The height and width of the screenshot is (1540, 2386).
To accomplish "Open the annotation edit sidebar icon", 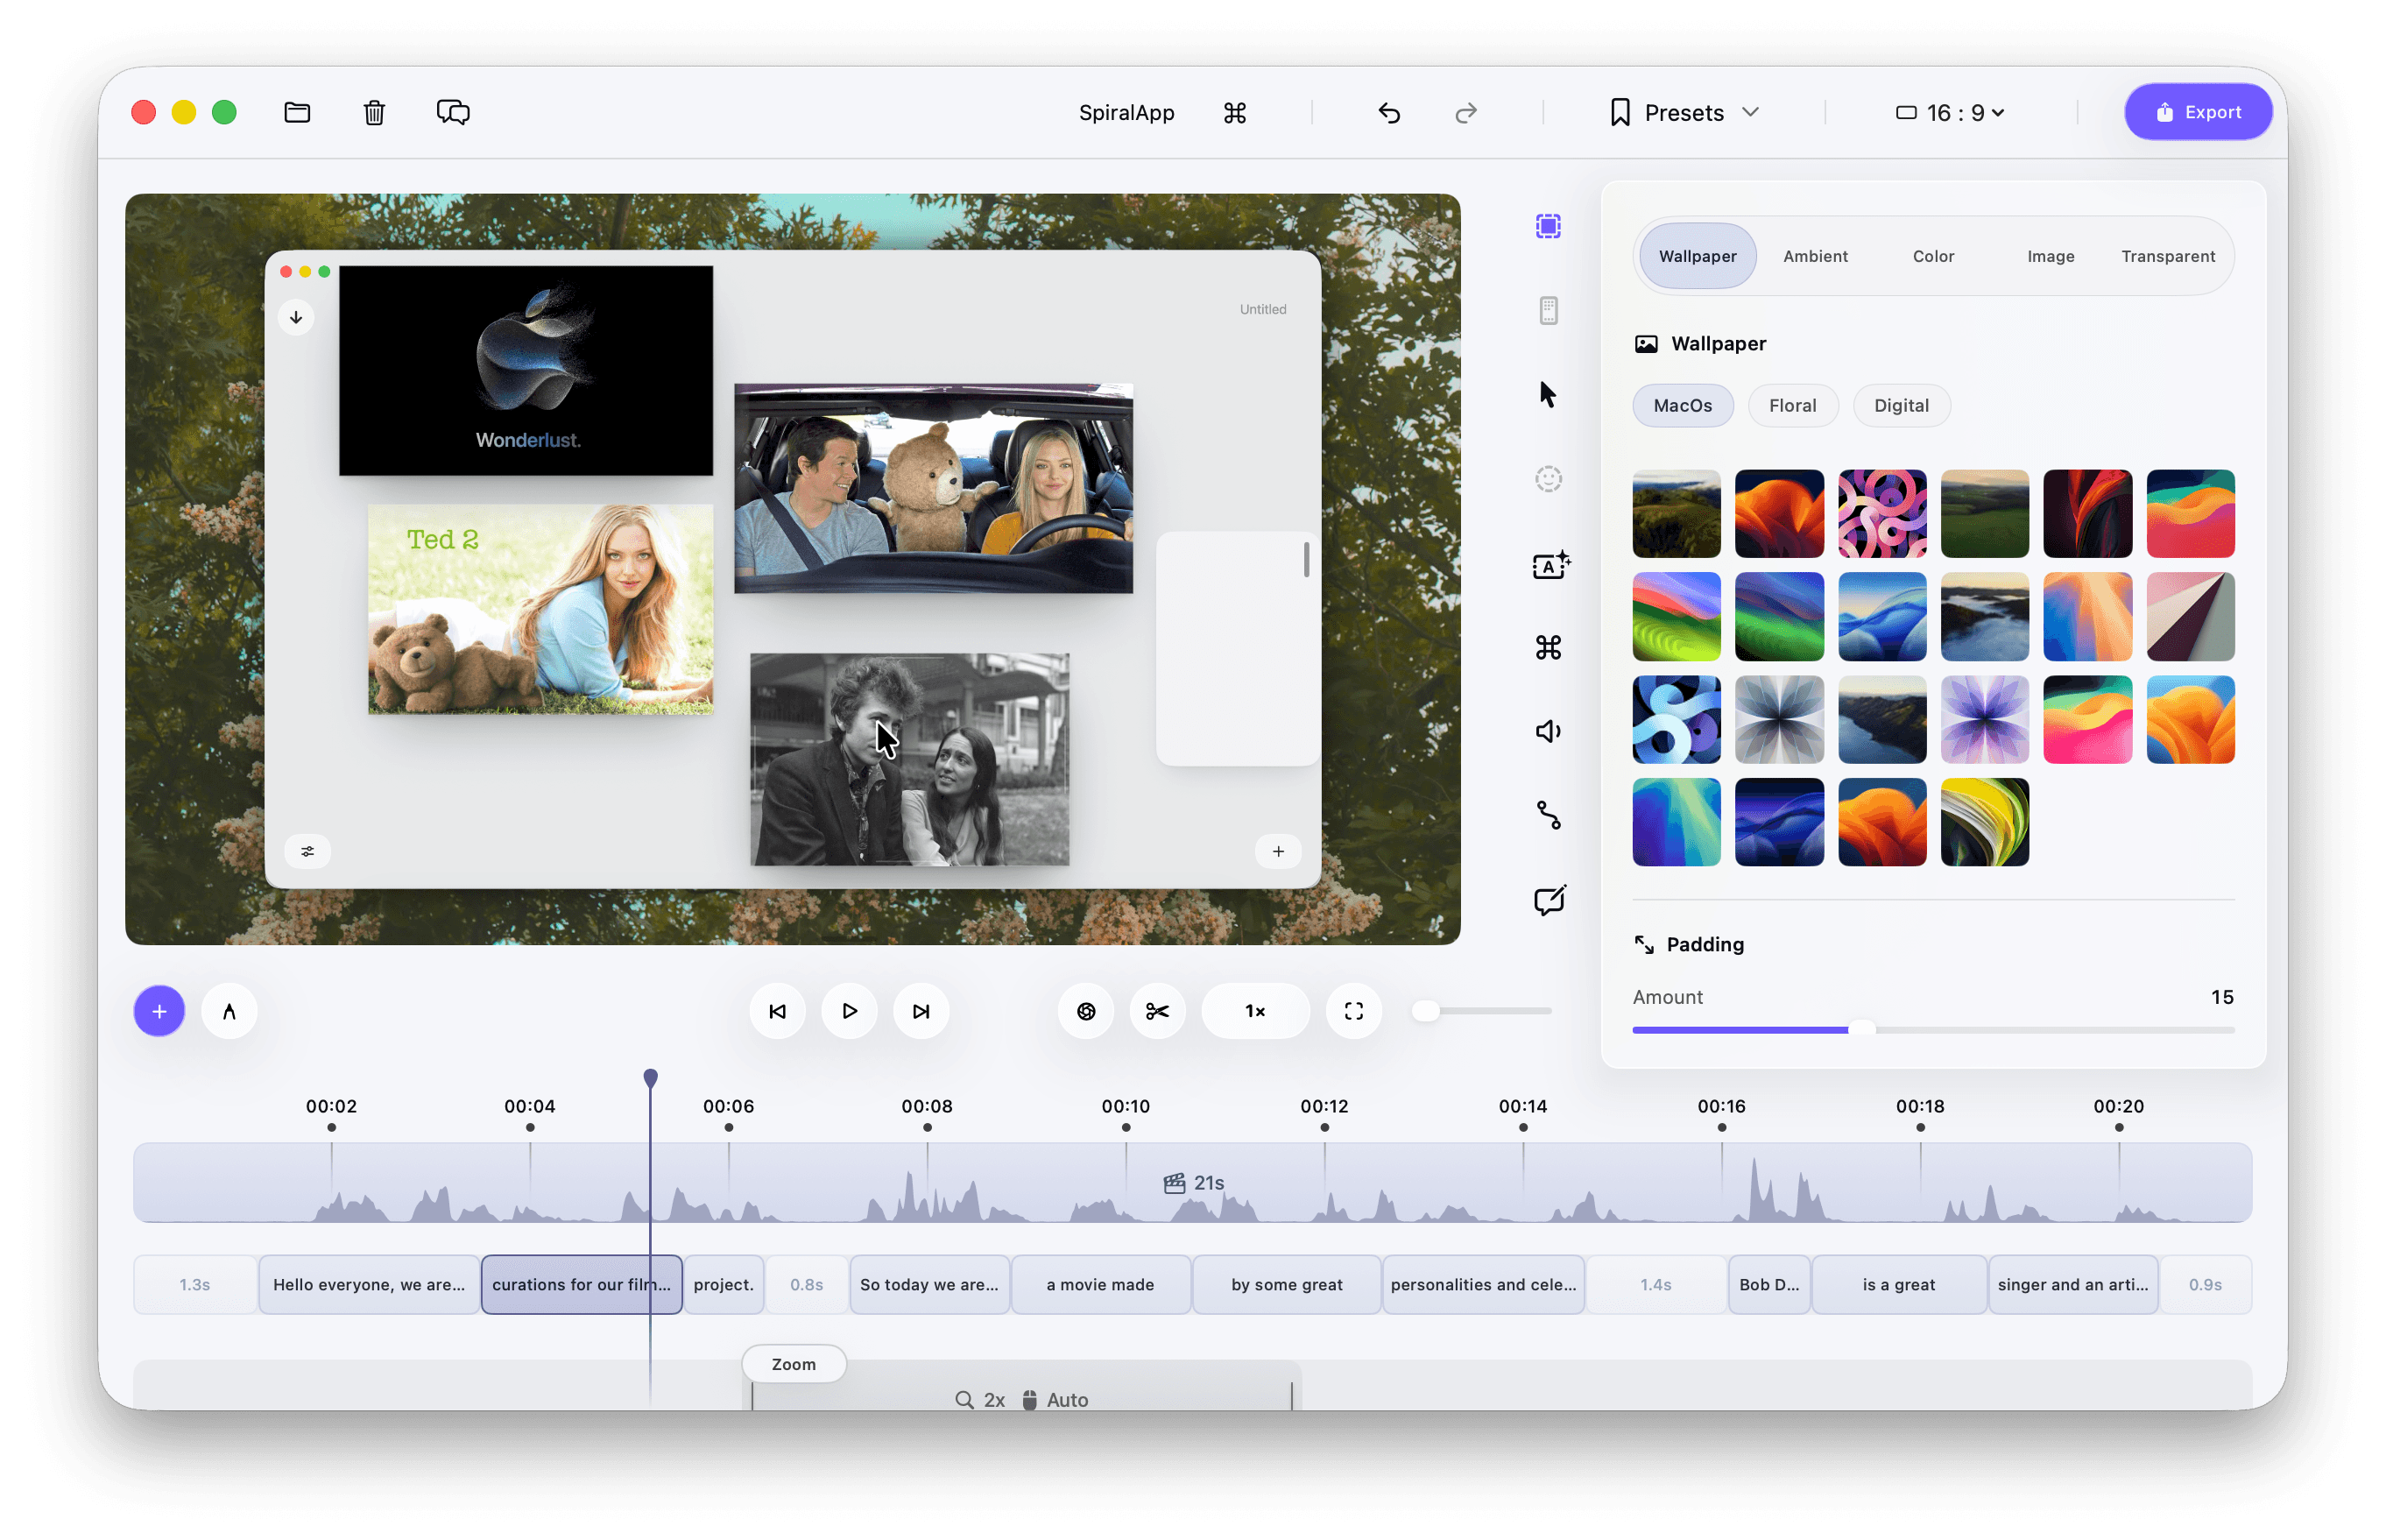I will [x=1550, y=899].
